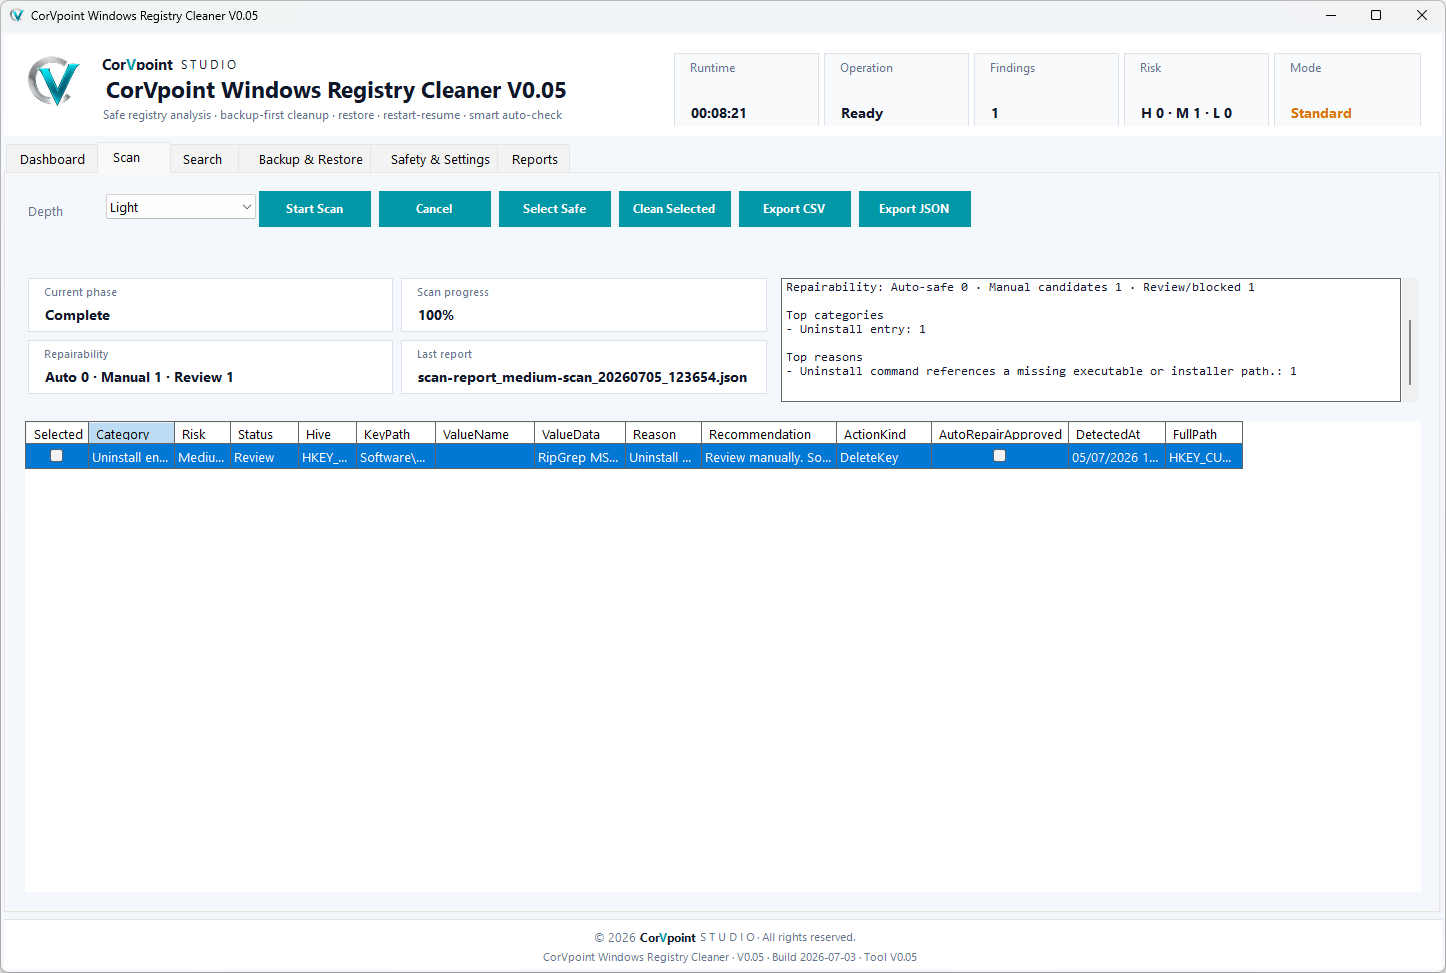
Task: Sort by the Category column header
Action: point(131,434)
